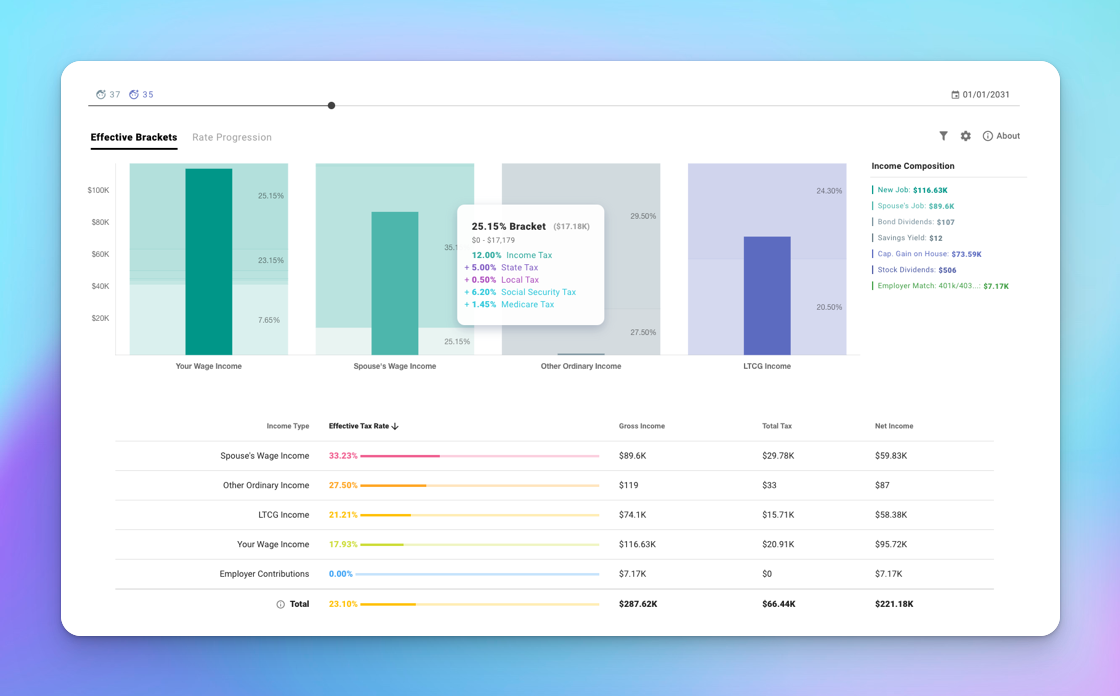Image resolution: width=1120 pixels, height=696 pixels.
Task: Click the Your Wage Income dark green bar
Action: pos(209,262)
